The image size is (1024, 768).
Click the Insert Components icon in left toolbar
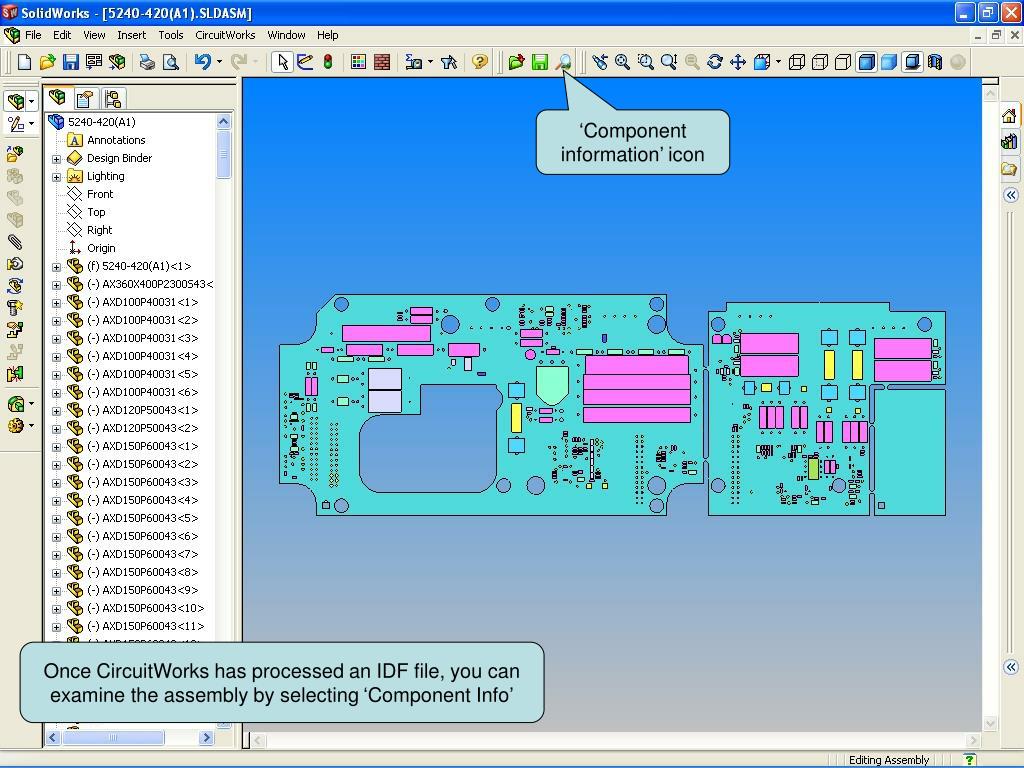point(15,154)
